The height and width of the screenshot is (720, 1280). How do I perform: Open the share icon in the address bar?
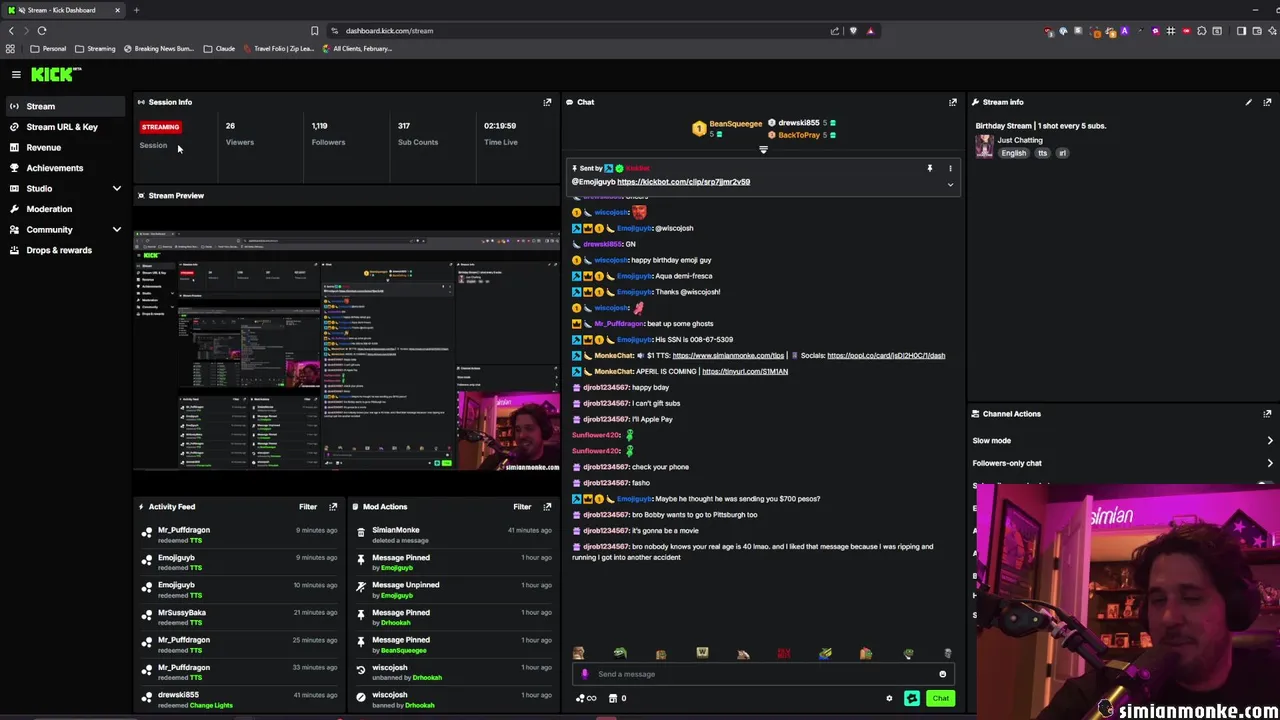click(x=835, y=31)
